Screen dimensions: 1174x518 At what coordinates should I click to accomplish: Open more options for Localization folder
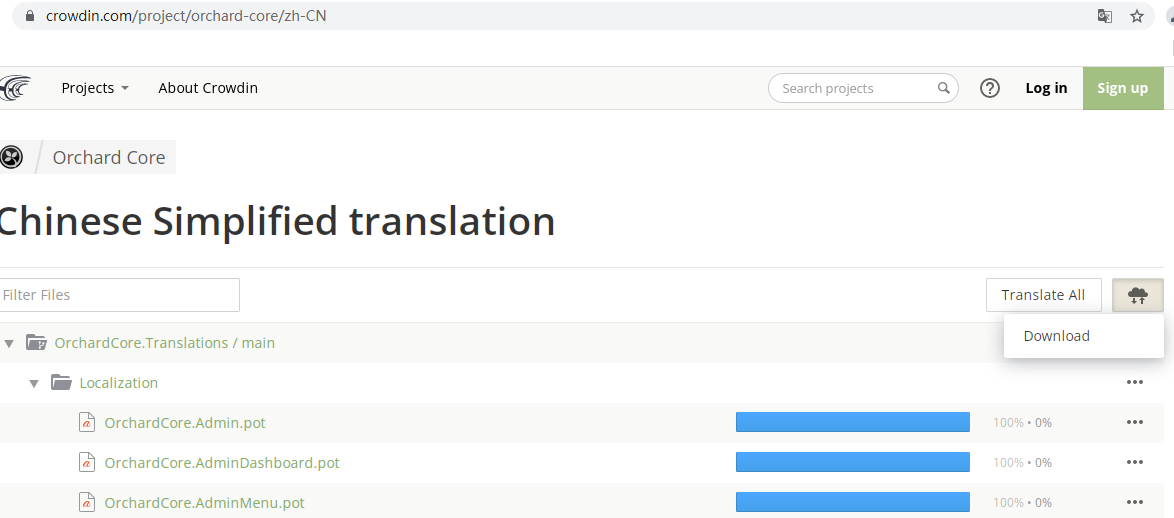1134,383
